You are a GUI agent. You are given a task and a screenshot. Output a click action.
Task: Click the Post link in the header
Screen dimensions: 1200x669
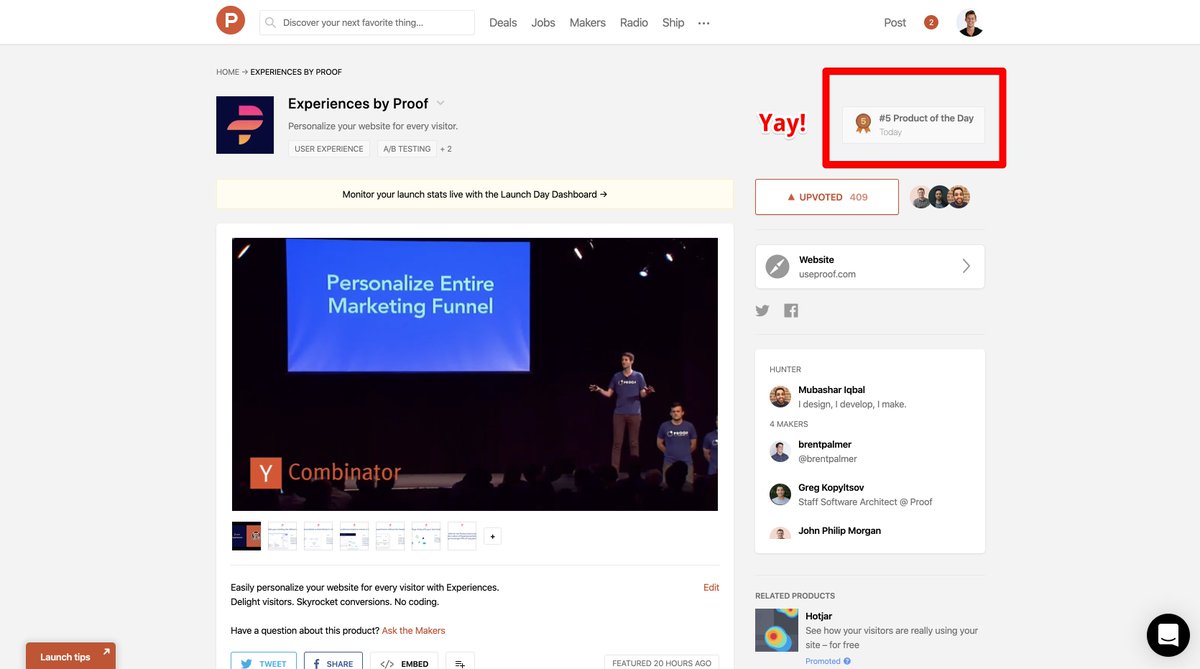pos(895,22)
